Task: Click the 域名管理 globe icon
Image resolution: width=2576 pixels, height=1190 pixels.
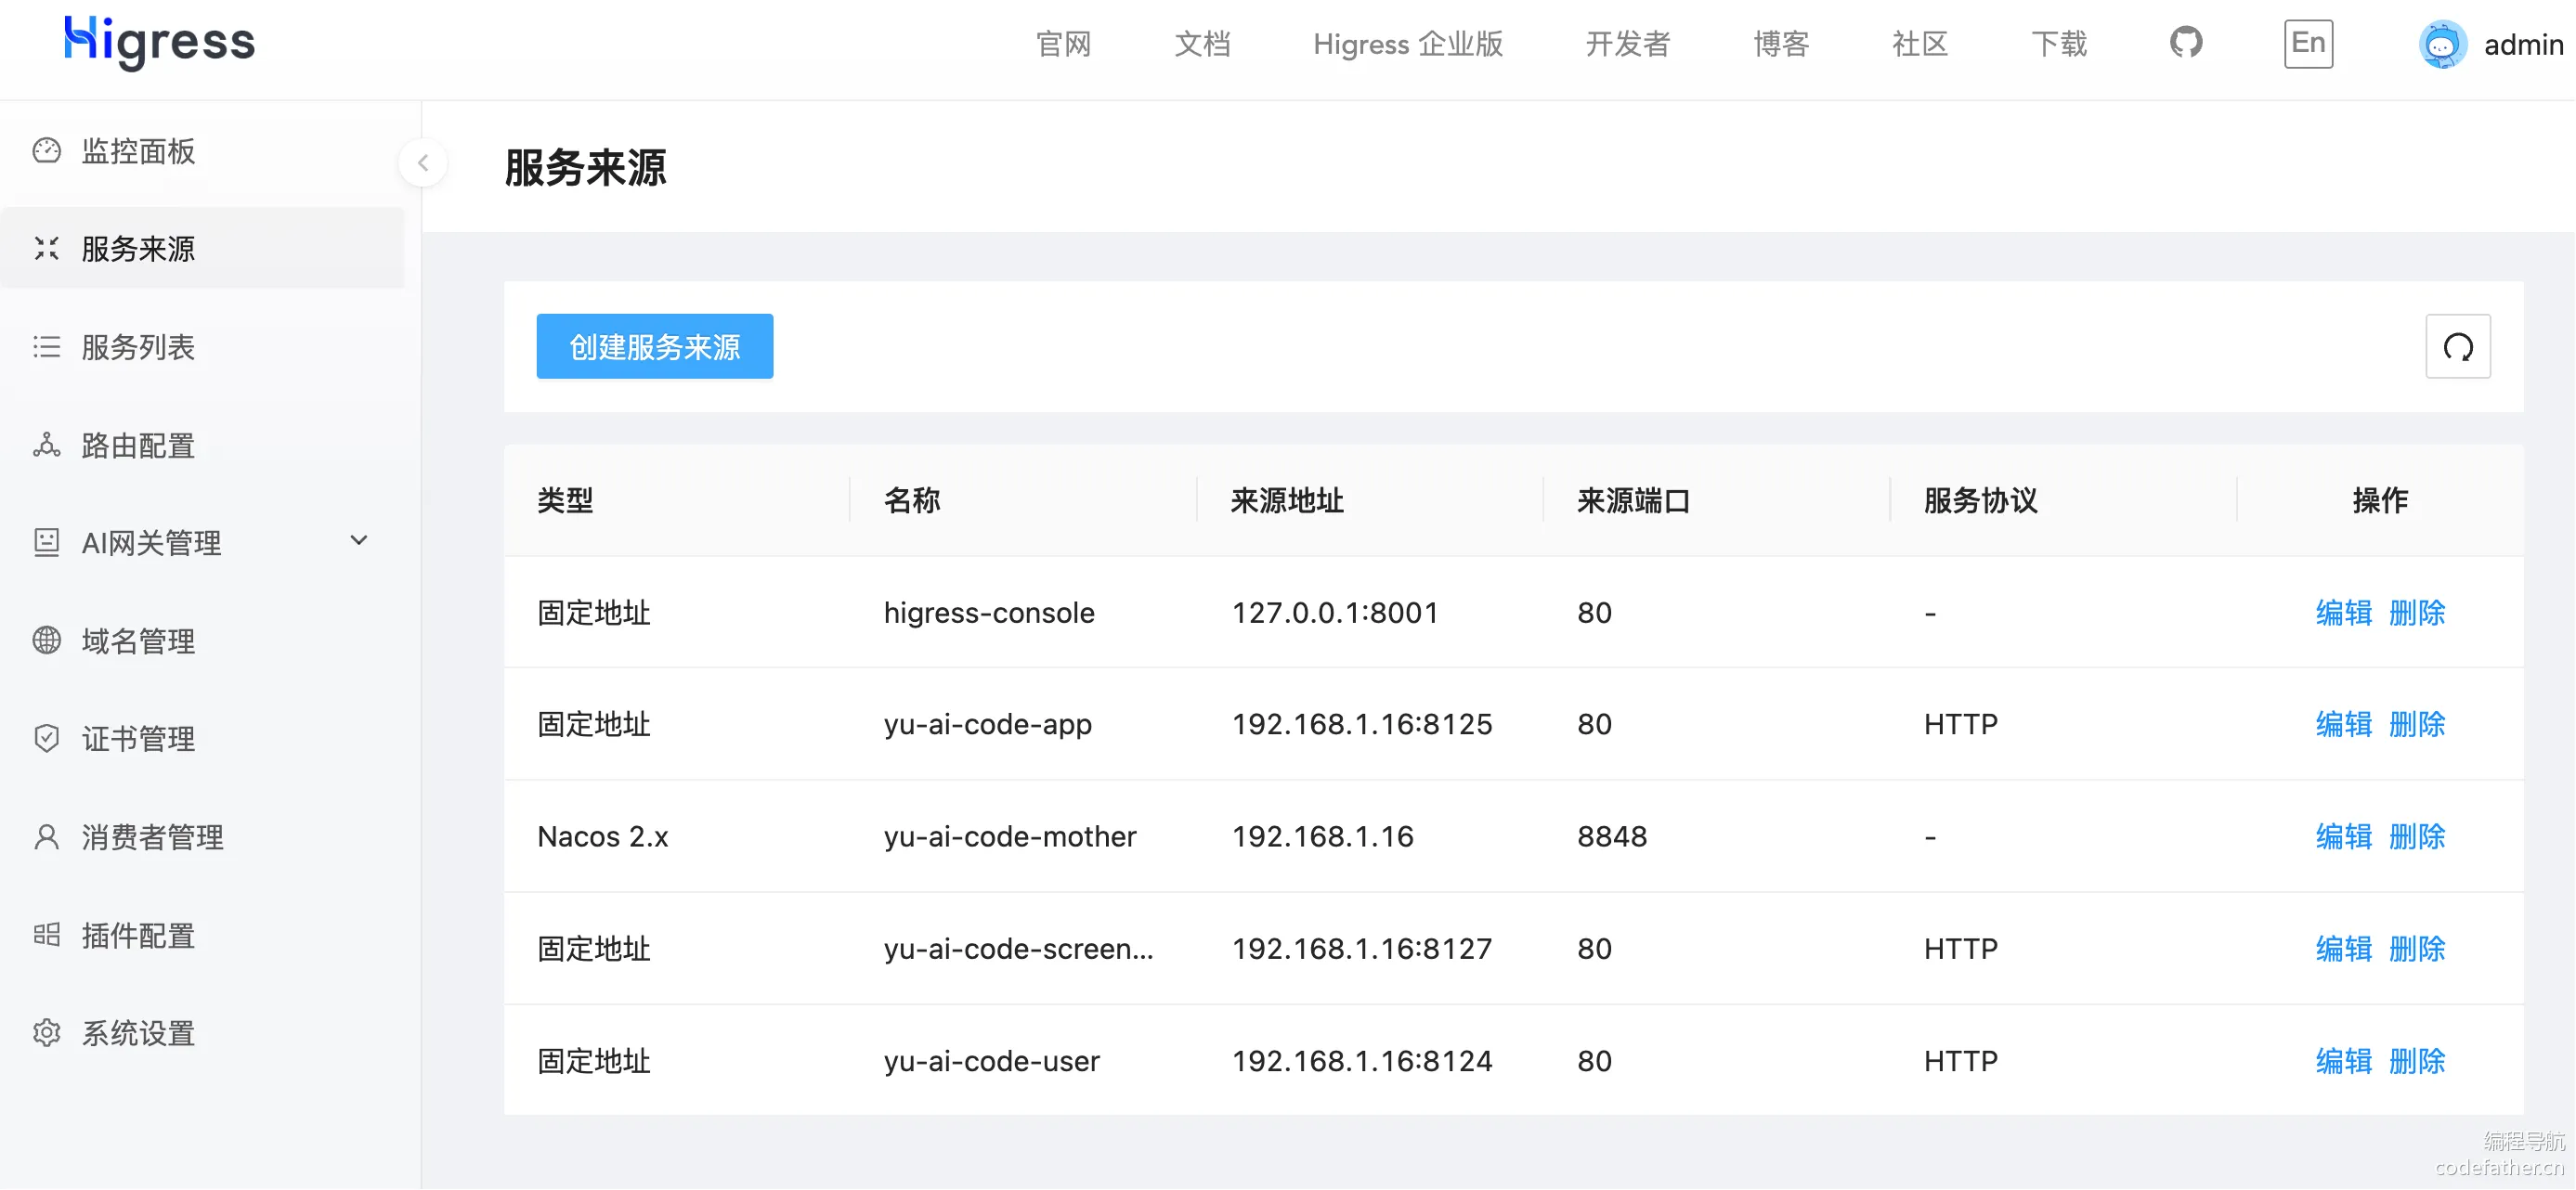Action: [x=47, y=640]
